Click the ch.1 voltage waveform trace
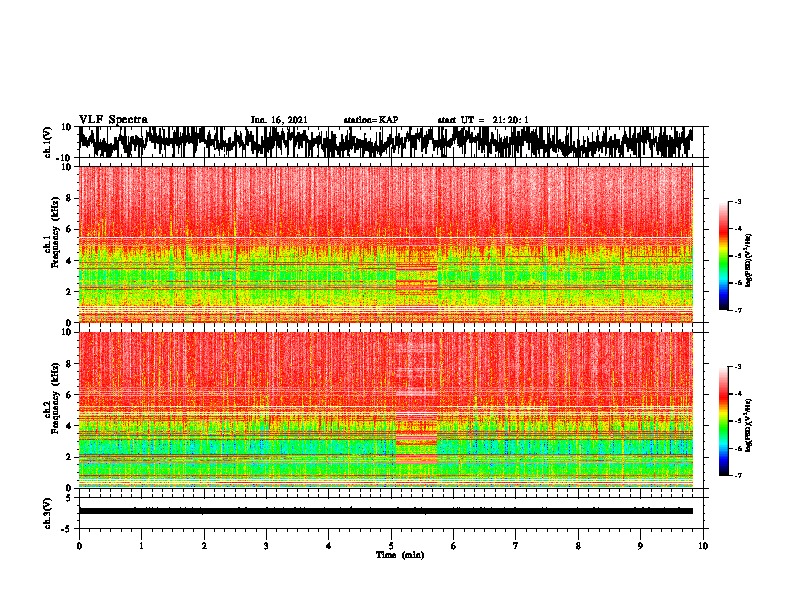This screenshot has height=612, width=792. click(385, 142)
